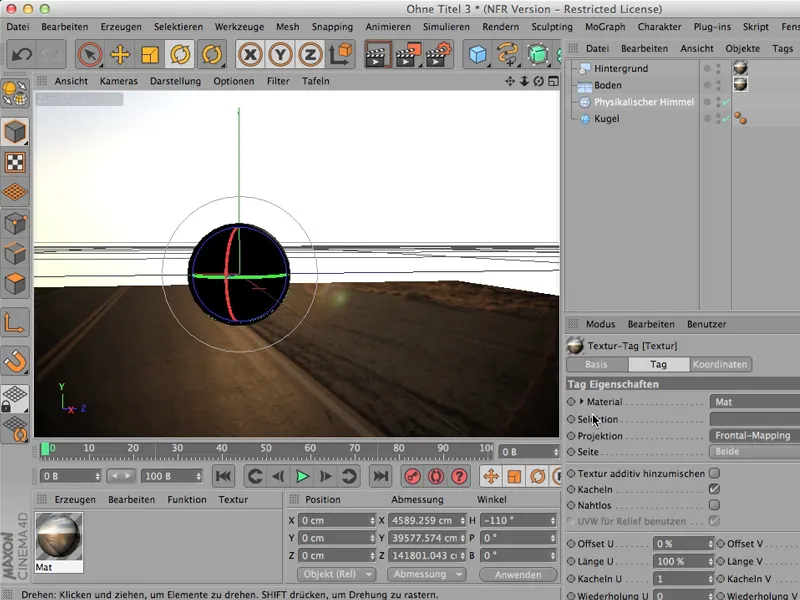The image size is (800, 600).
Task: Switch to Model mode in left palette
Action: [x=15, y=132]
